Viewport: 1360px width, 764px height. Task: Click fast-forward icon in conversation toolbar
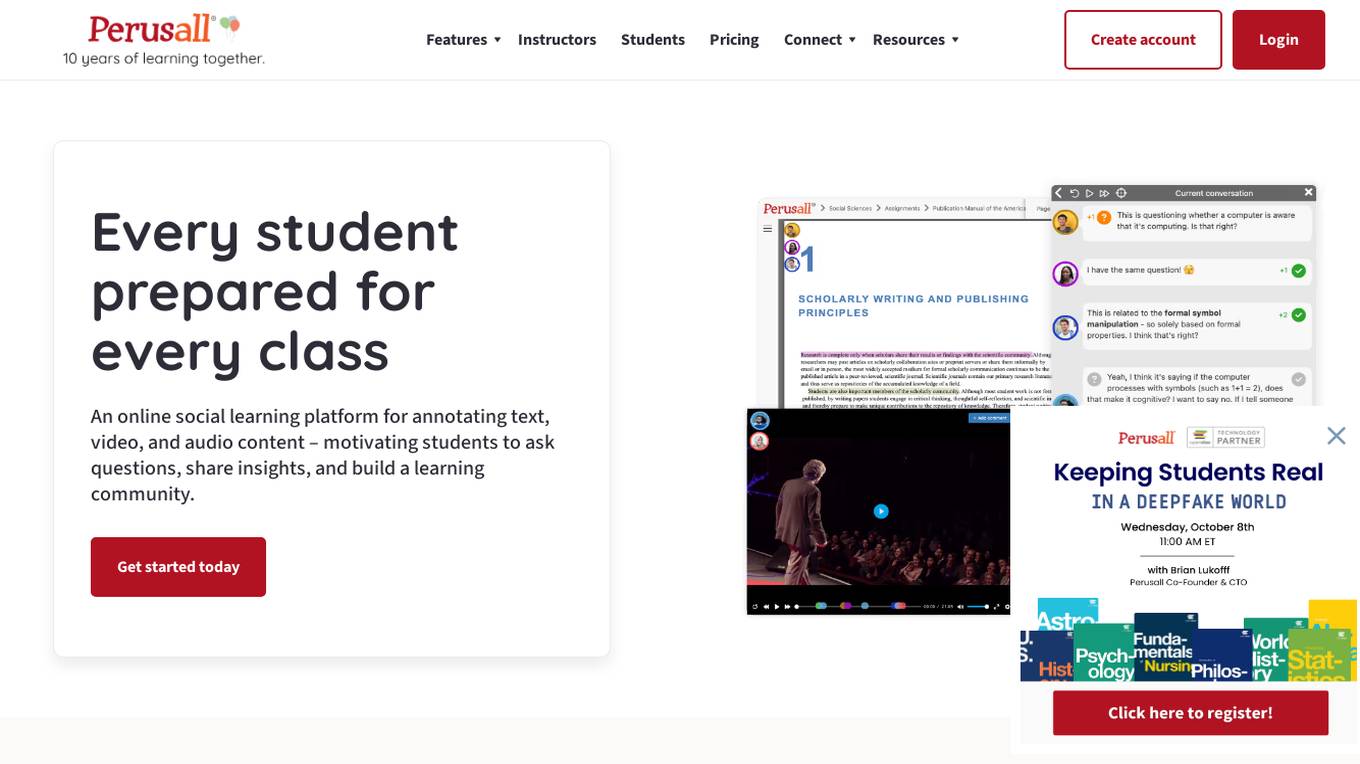coord(1104,193)
